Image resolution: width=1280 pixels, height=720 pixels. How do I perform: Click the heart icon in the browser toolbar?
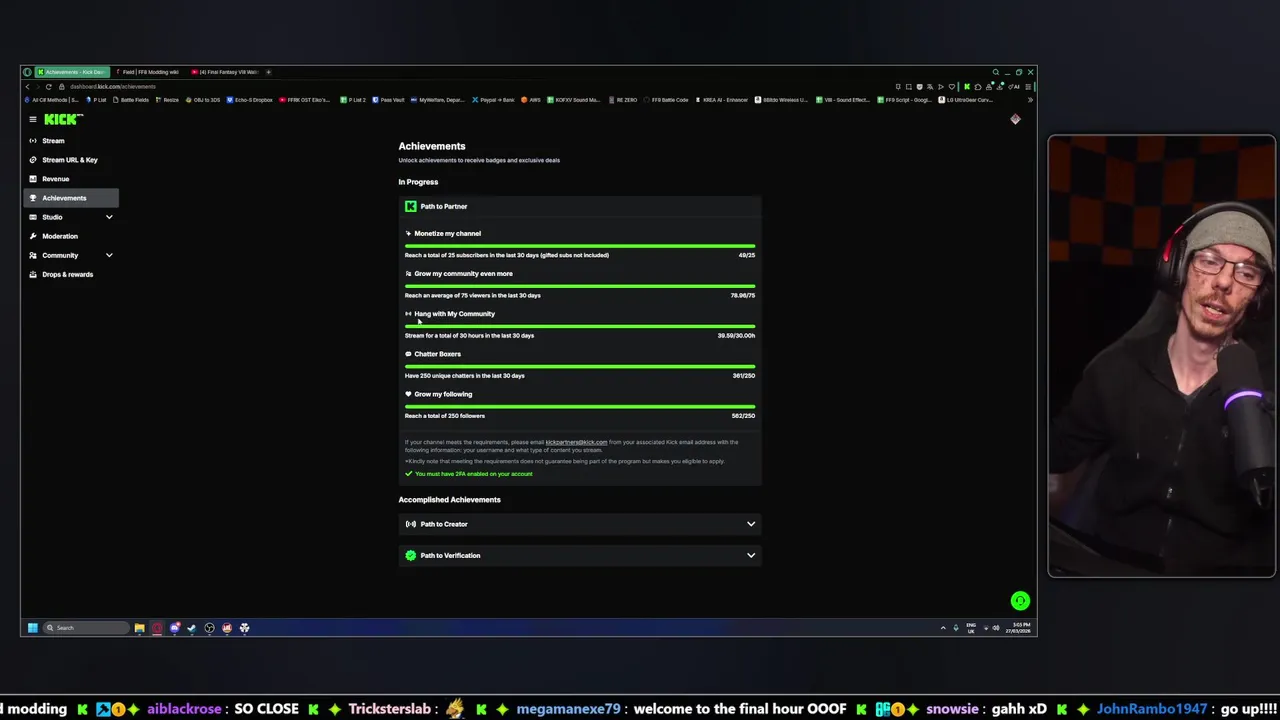coord(951,87)
